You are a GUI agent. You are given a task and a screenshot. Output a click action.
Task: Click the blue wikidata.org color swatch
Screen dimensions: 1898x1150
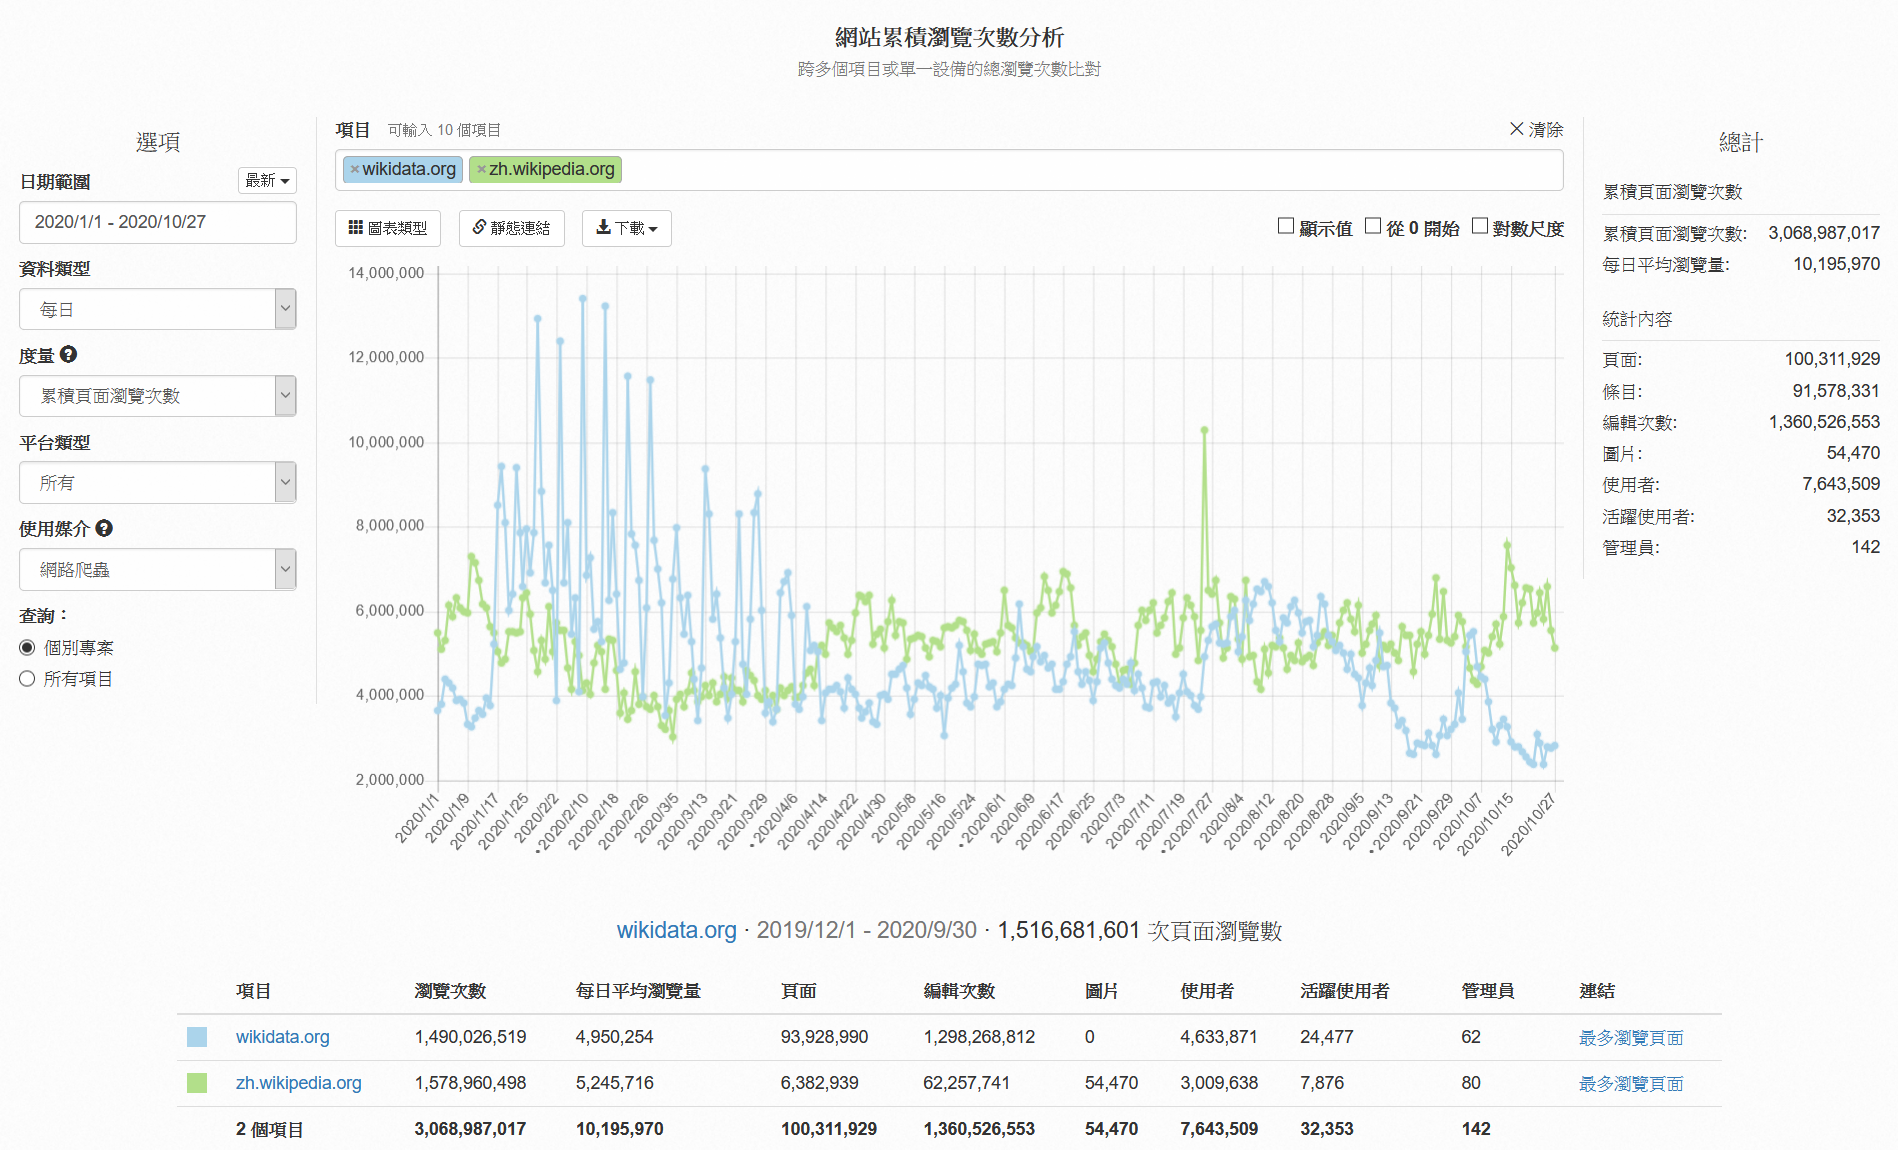tap(197, 1037)
